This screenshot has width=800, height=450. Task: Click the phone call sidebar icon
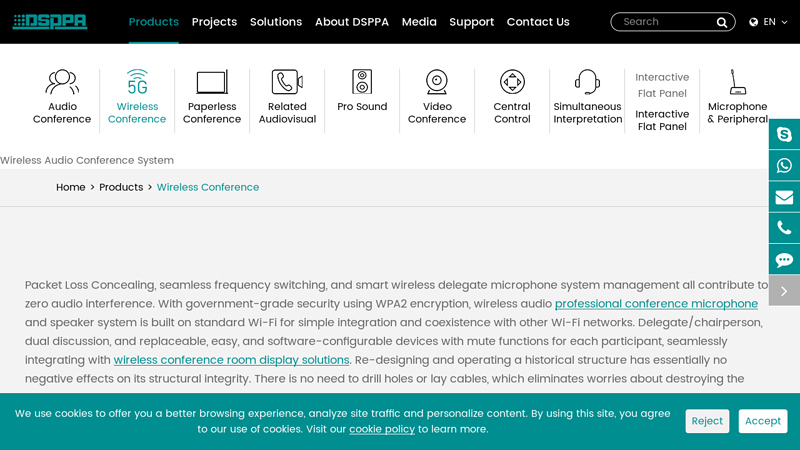784,228
